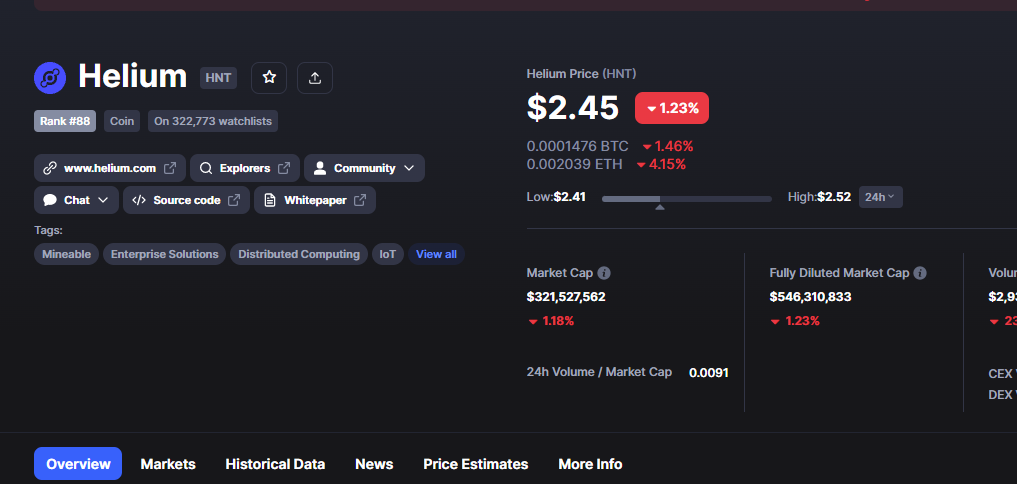Click the Rank #88 badge

click(65, 121)
